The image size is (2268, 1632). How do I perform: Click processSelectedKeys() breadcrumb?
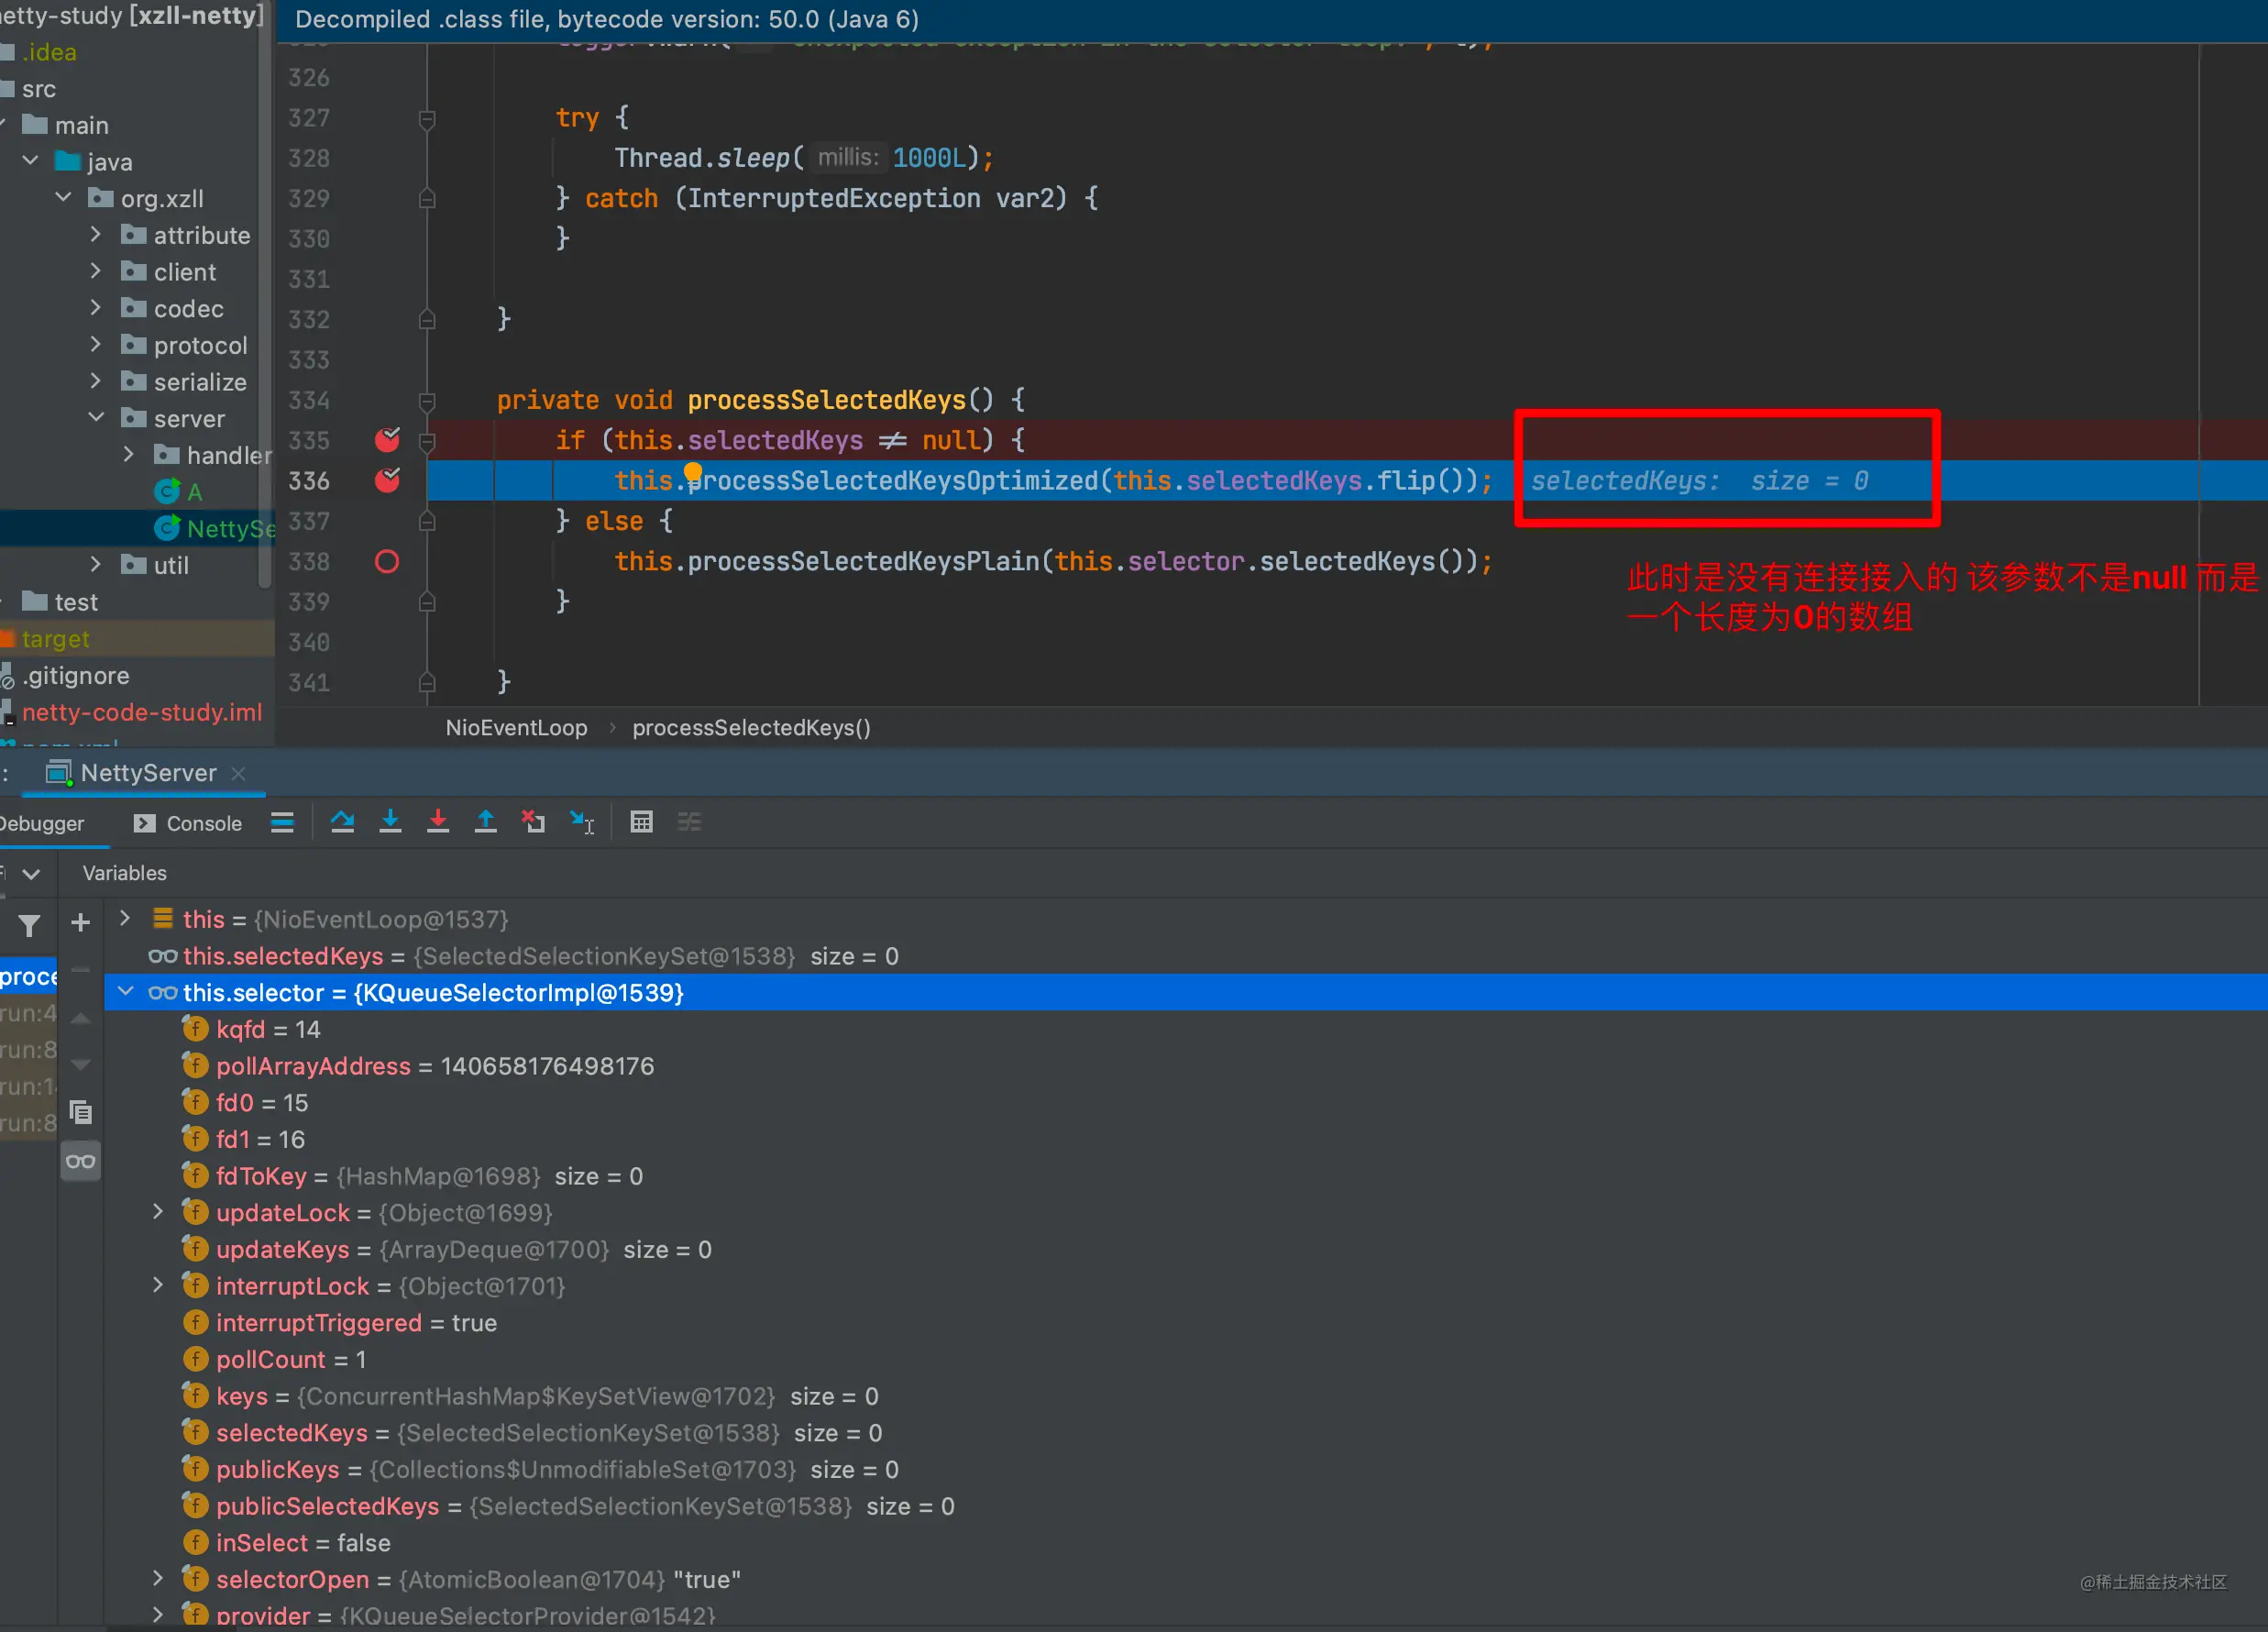click(x=751, y=727)
